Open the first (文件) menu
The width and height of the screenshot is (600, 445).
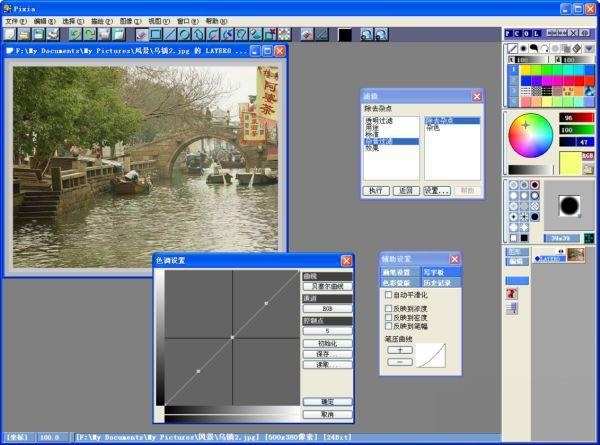point(16,21)
